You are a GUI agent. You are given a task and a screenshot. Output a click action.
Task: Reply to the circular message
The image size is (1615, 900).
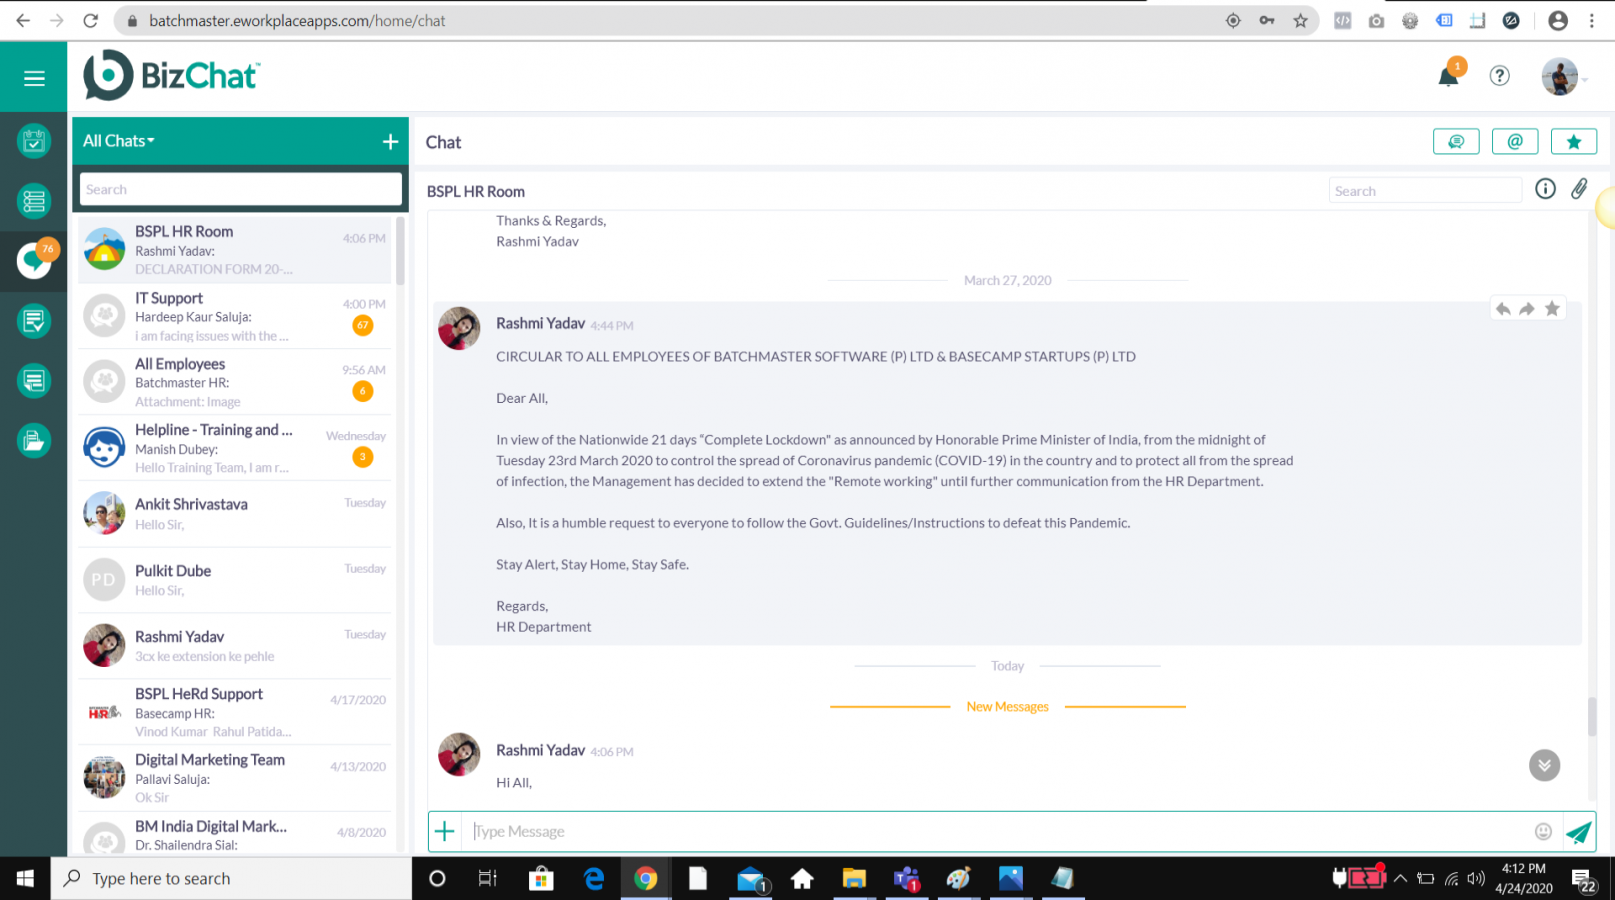pyautogui.click(x=1502, y=309)
